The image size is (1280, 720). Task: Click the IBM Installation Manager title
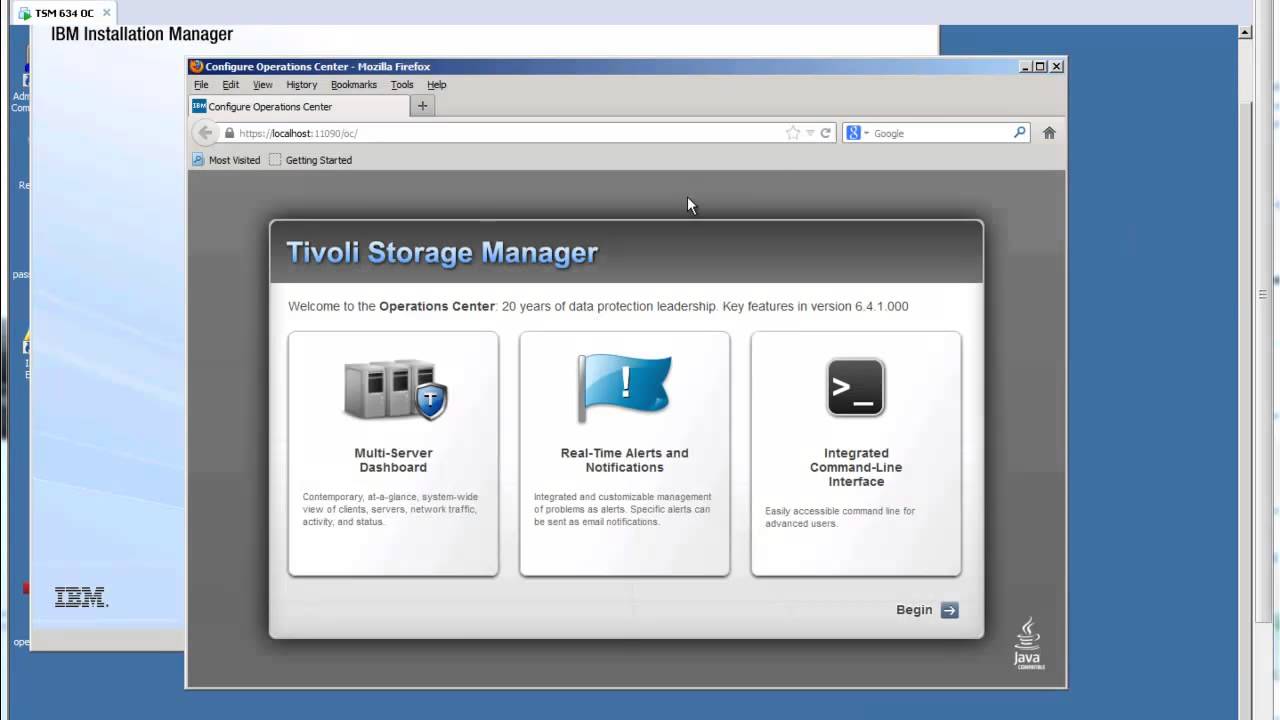(x=142, y=34)
